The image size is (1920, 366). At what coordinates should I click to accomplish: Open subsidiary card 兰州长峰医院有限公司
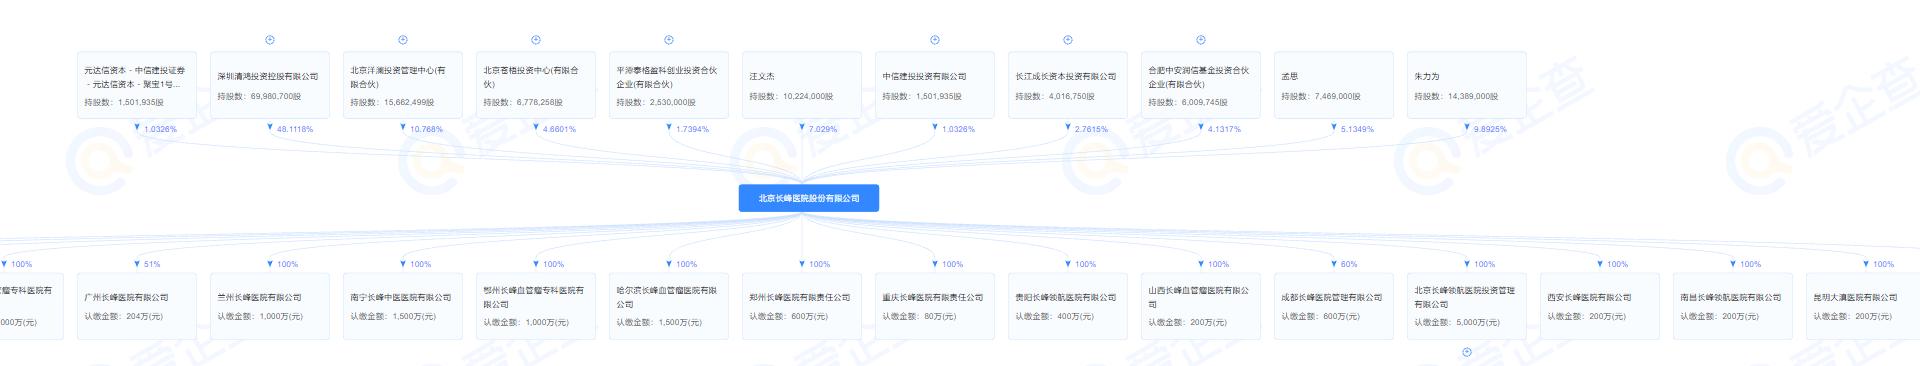270,306
